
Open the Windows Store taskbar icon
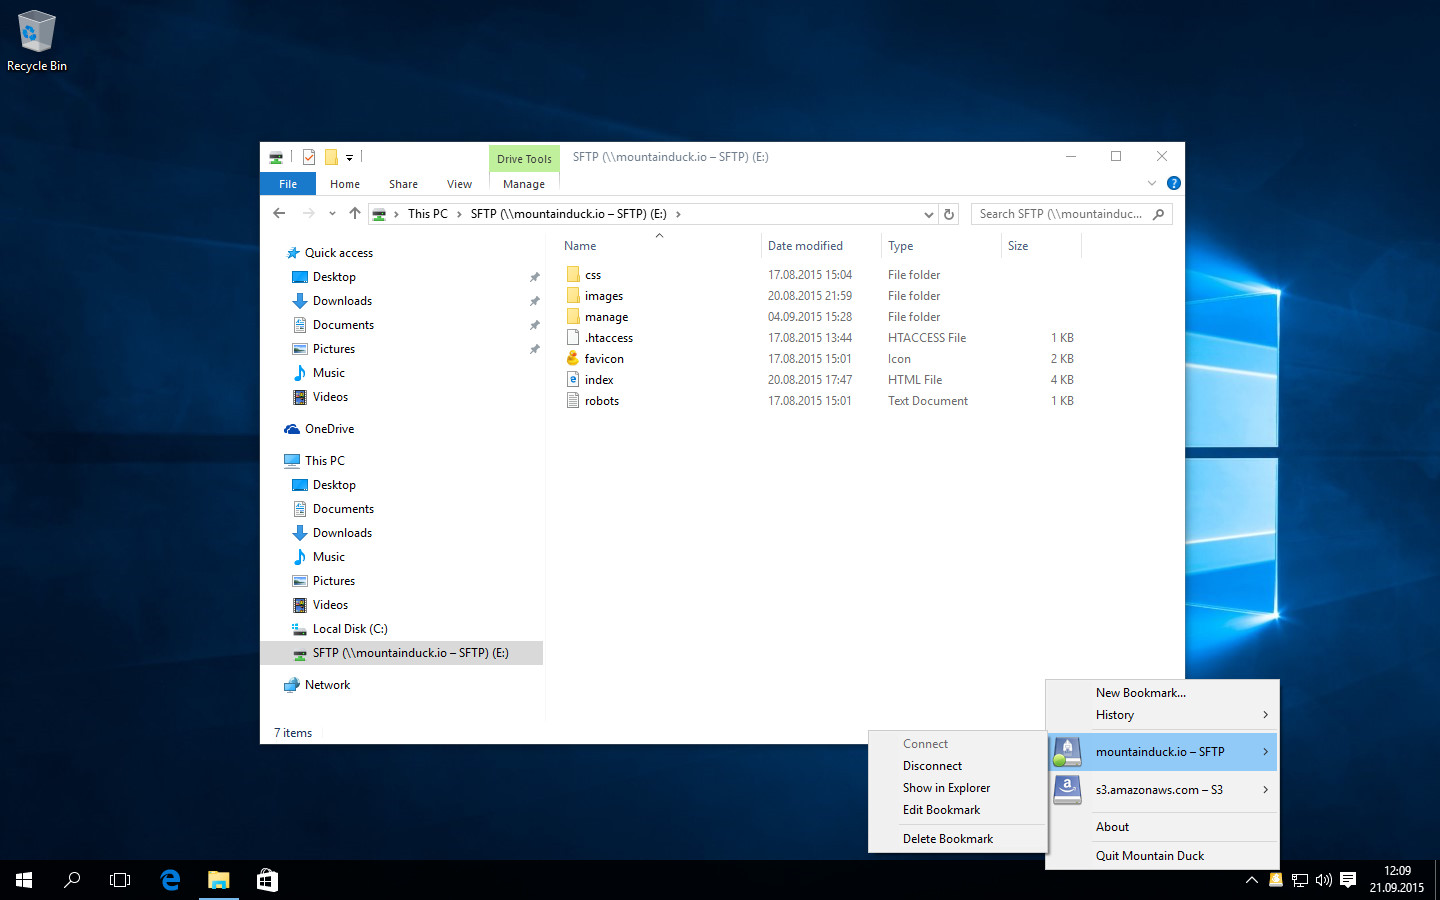click(x=267, y=880)
